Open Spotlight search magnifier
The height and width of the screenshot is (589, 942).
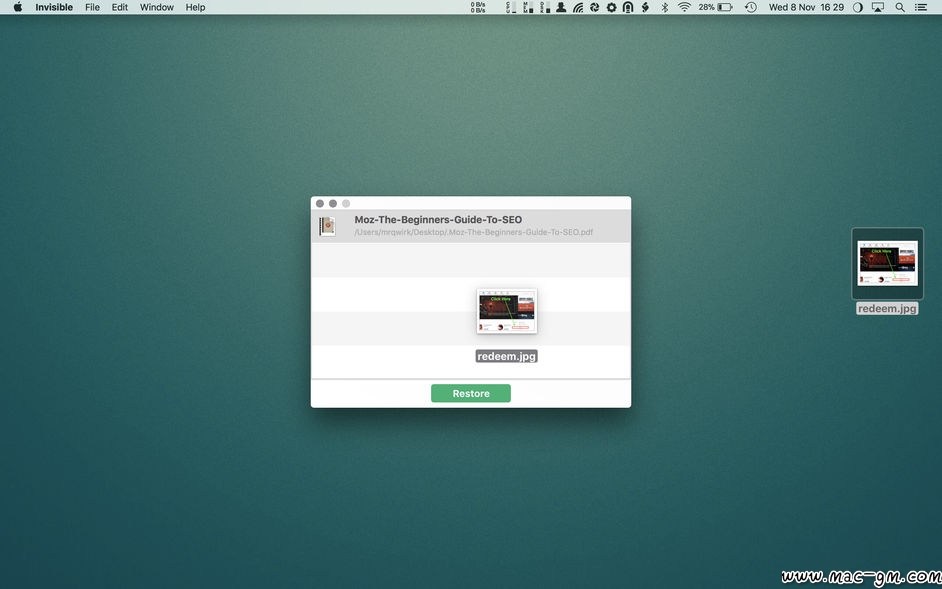pyautogui.click(x=899, y=7)
